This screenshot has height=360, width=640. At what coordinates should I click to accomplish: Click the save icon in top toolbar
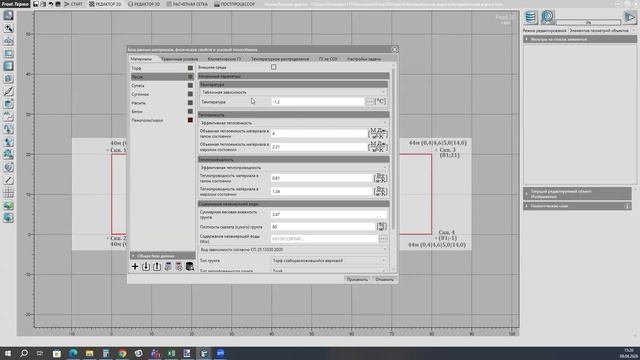pos(36,4)
